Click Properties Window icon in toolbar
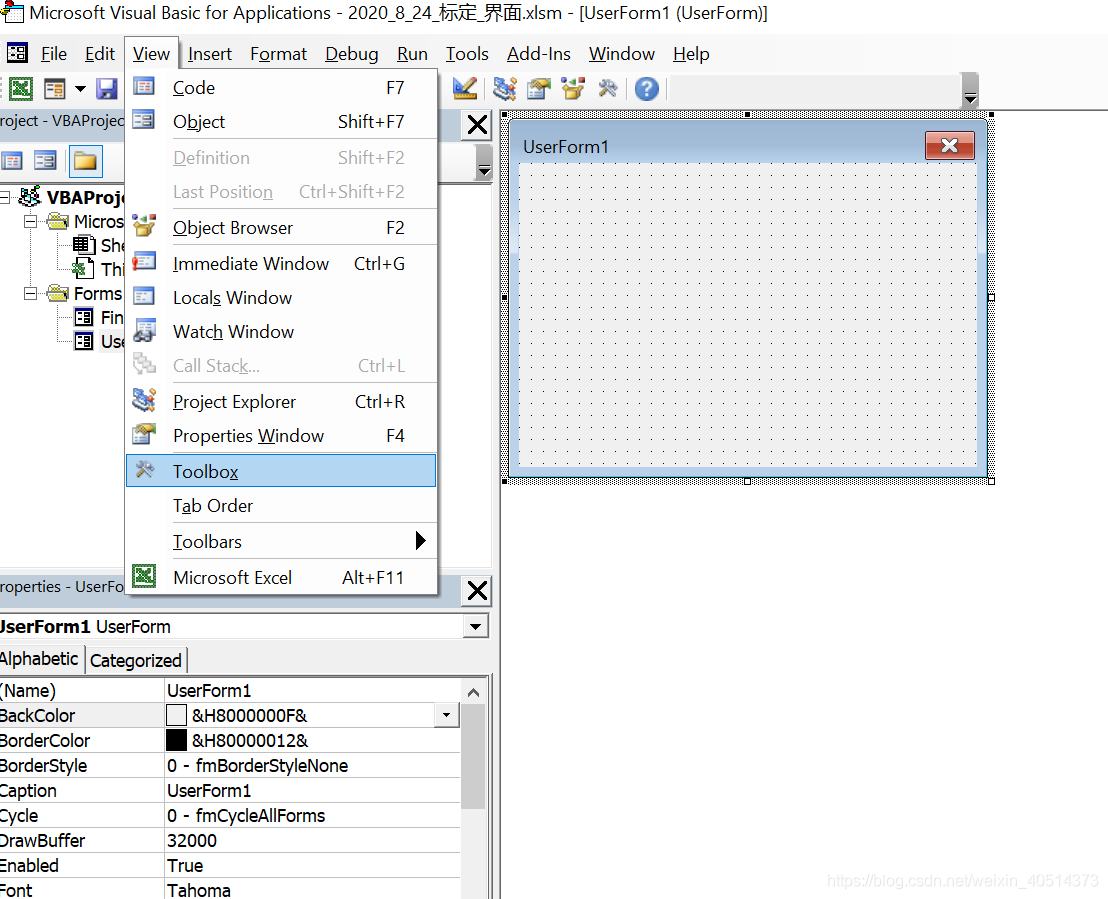This screenshot has width=1108, height=899. tap(538, 89)
